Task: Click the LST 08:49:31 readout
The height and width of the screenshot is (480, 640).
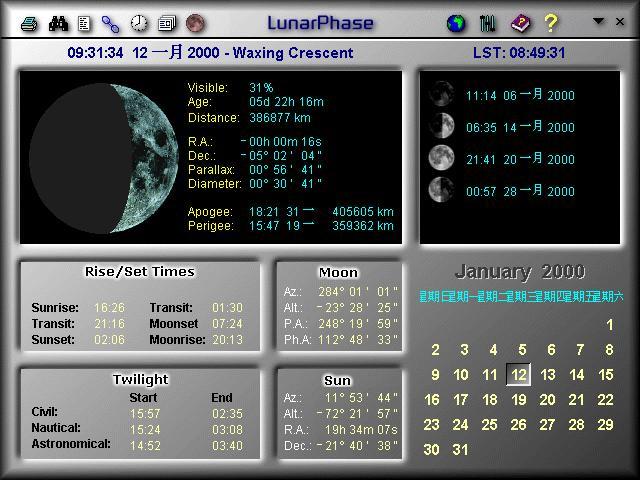Action: pyautogui.click(x=519, y=53)
